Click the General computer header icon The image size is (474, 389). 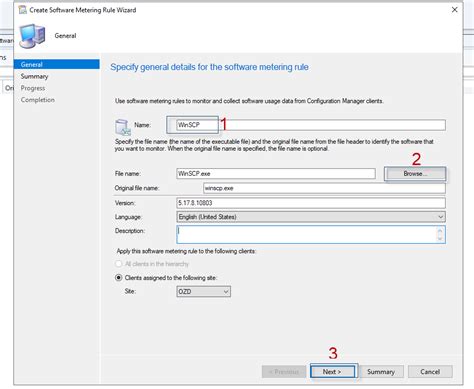tap(32, 36)
